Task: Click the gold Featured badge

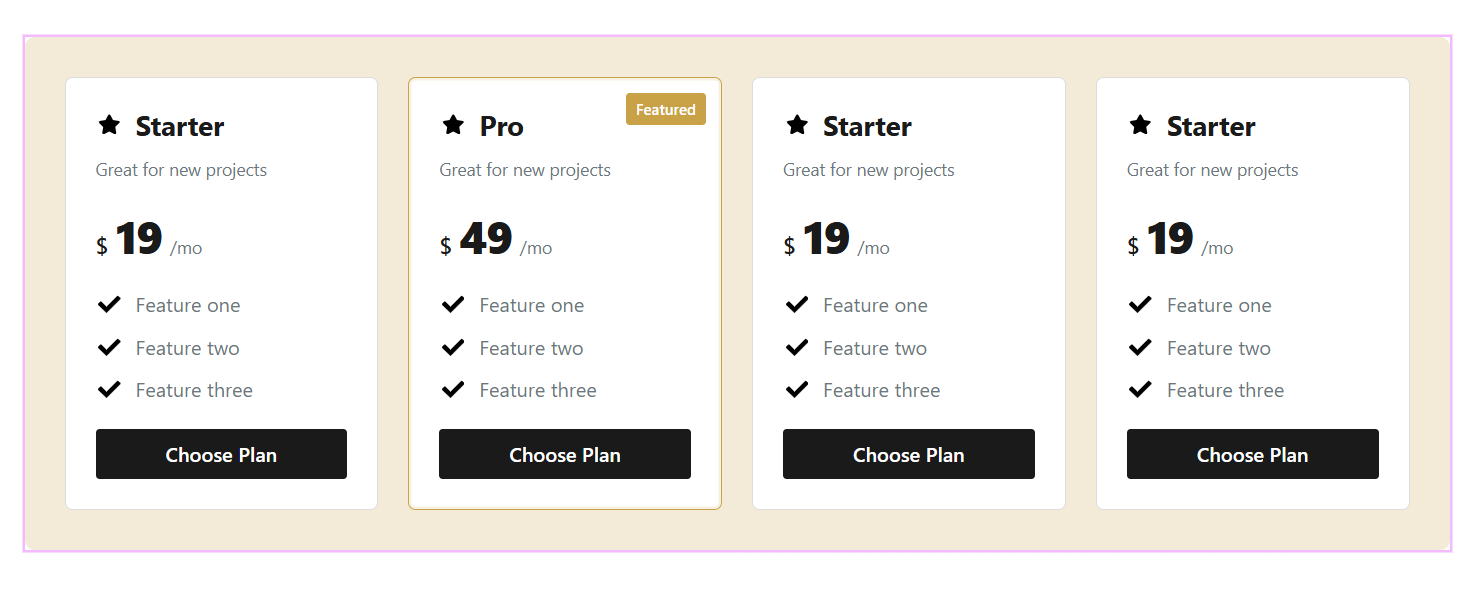Action: tap(666, 110)
